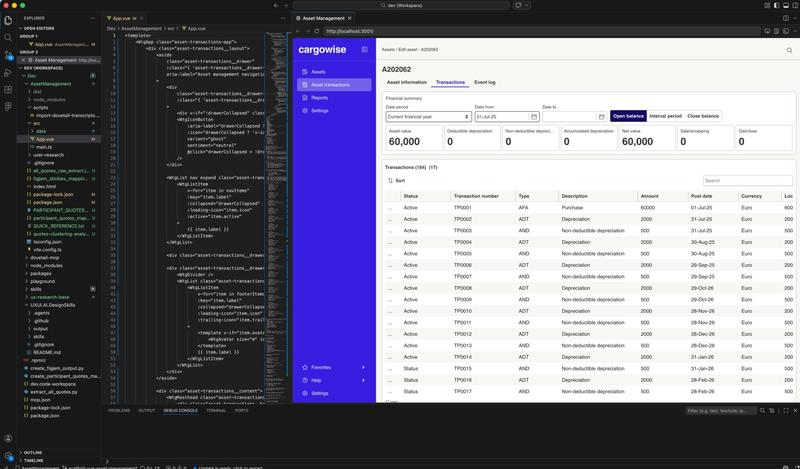The image size is (800, 469).
Task: Collapse the cargowise navigation drawer
Action: coord(365,49)
